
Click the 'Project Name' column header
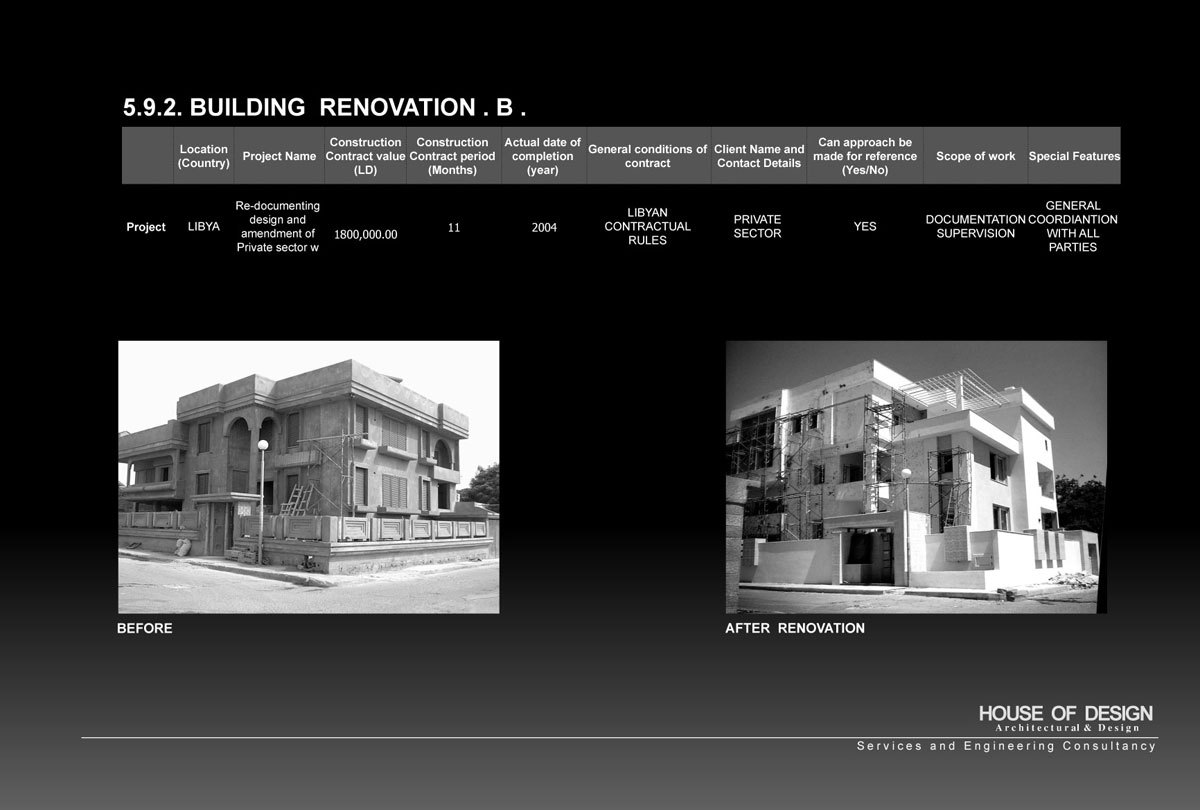pos(279,156)
